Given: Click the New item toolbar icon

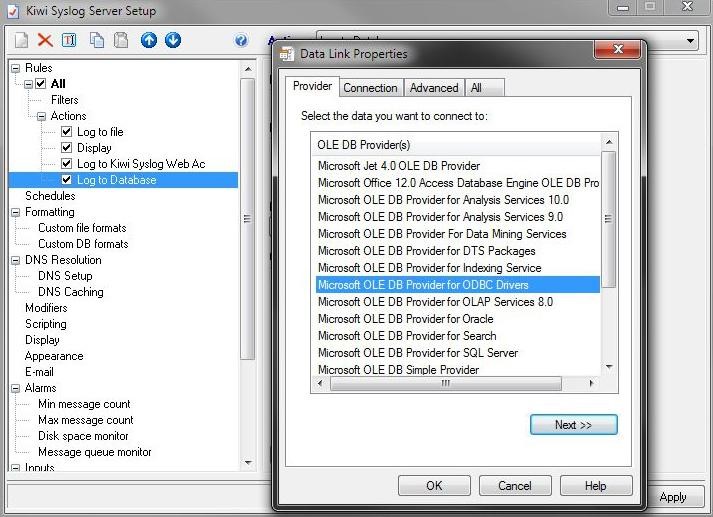Looking at the screenshot, I should 21,40.
